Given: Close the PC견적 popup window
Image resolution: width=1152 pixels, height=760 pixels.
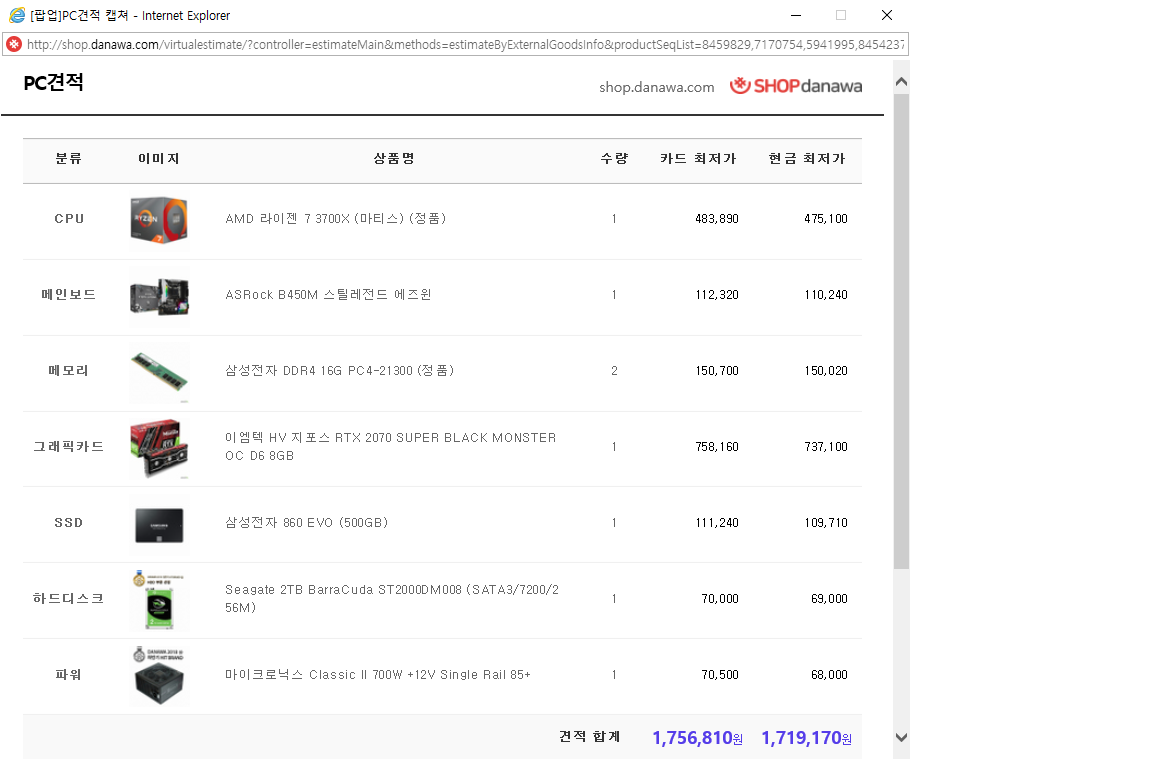Looking at the screenshot, I should point(887,15).
